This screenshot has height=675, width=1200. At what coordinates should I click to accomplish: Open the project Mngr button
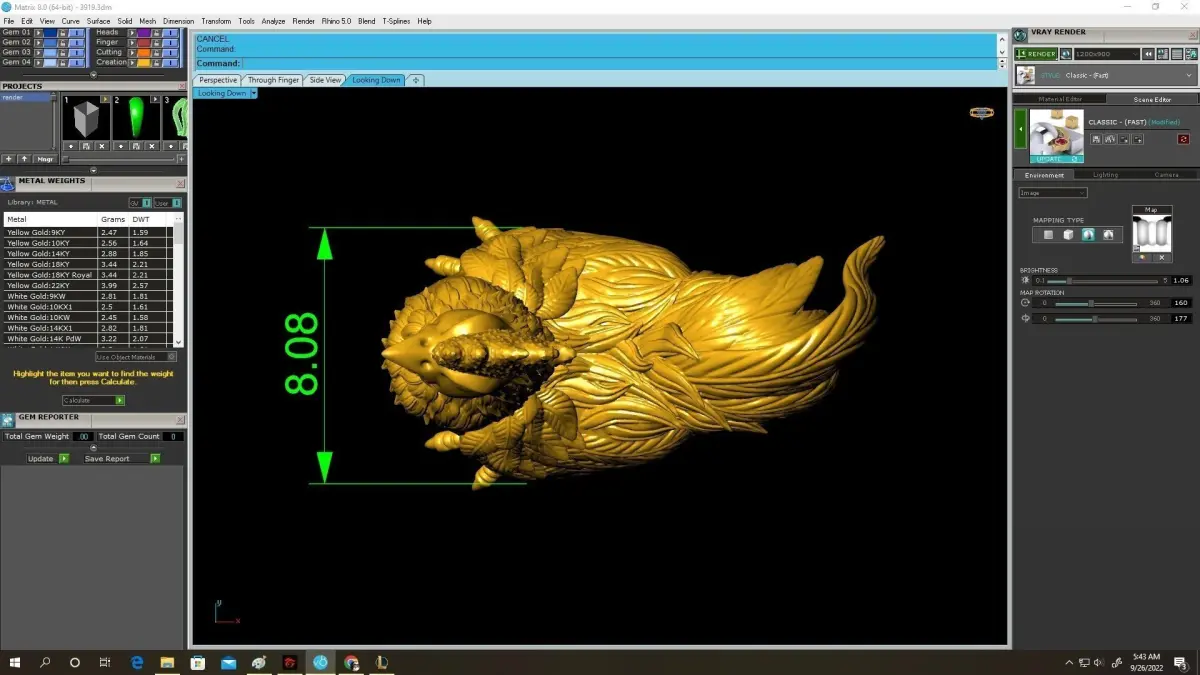[x=45, y=159]
